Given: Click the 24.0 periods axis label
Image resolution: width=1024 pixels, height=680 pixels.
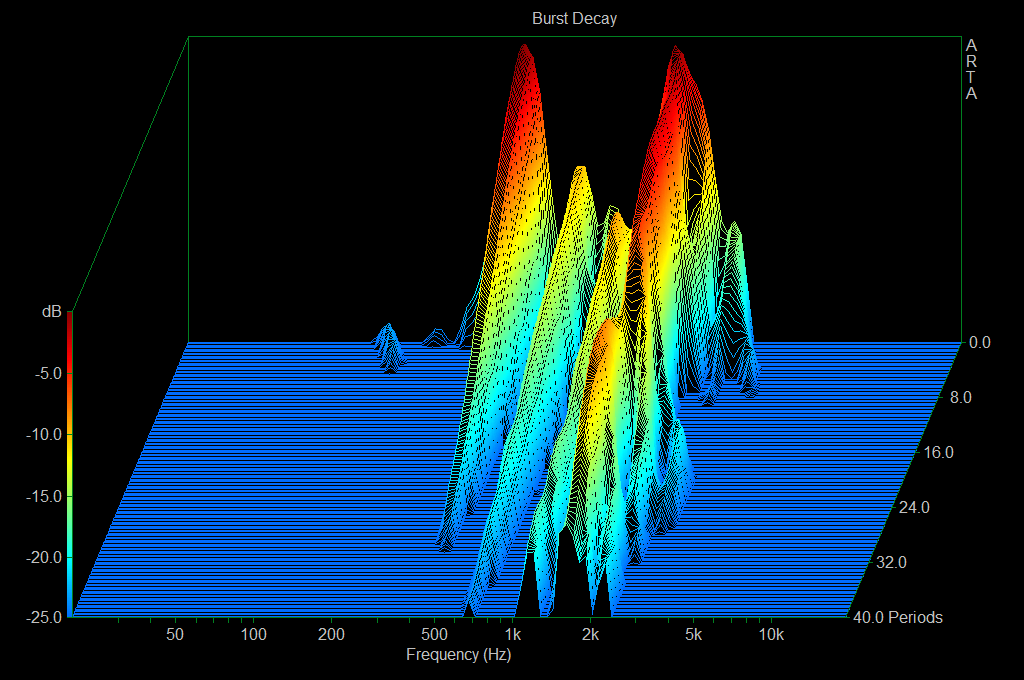Looking at the screenshot, I should coord(914,507).
